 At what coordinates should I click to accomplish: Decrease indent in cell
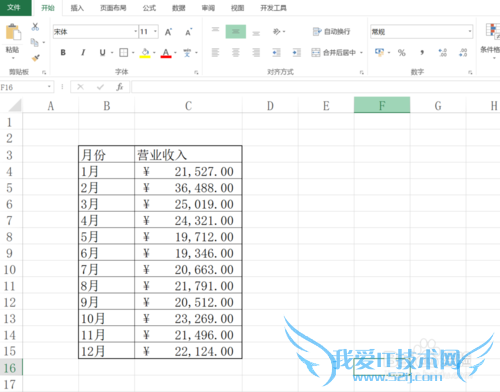point(276,52)
